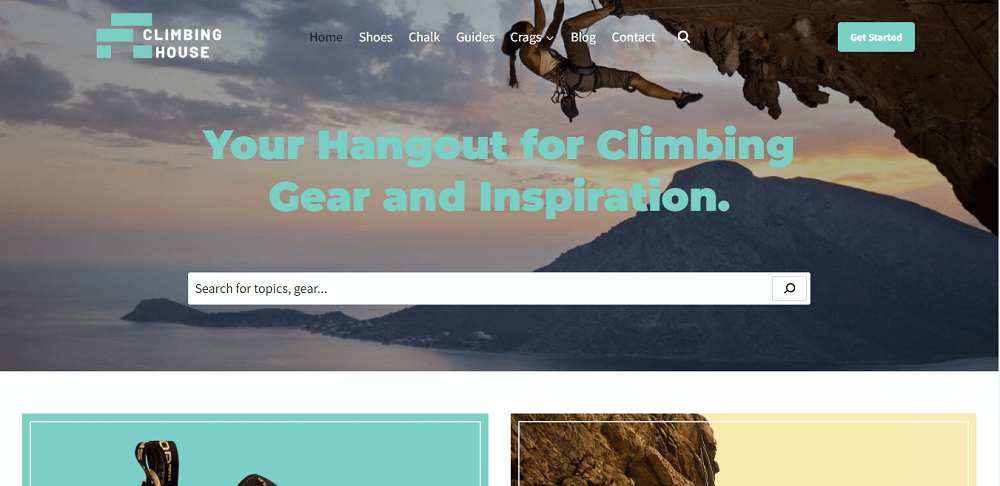Focus the 'Search for topics, gear...' field
The image size is (1000, 486).
coord(480,288)
